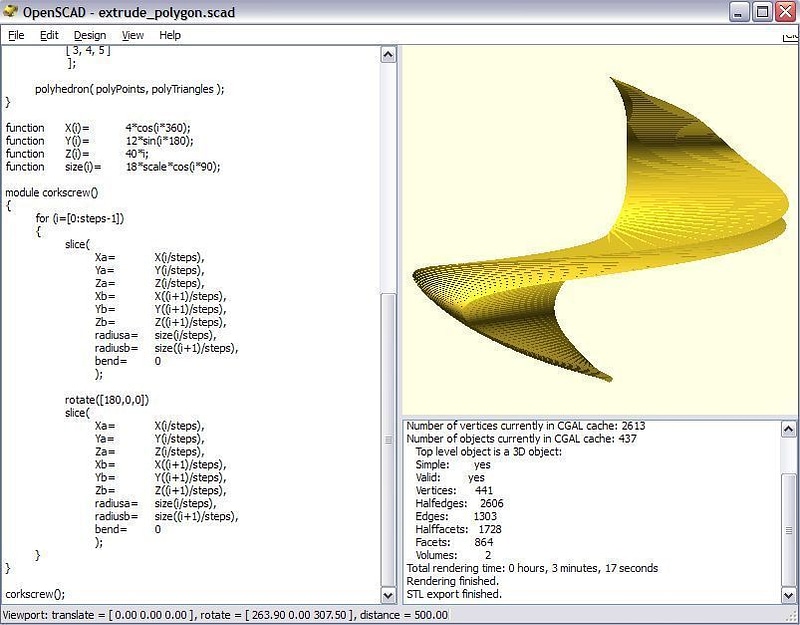Click the 'Halffacets: 1728' console line

[x=458, y=530]
